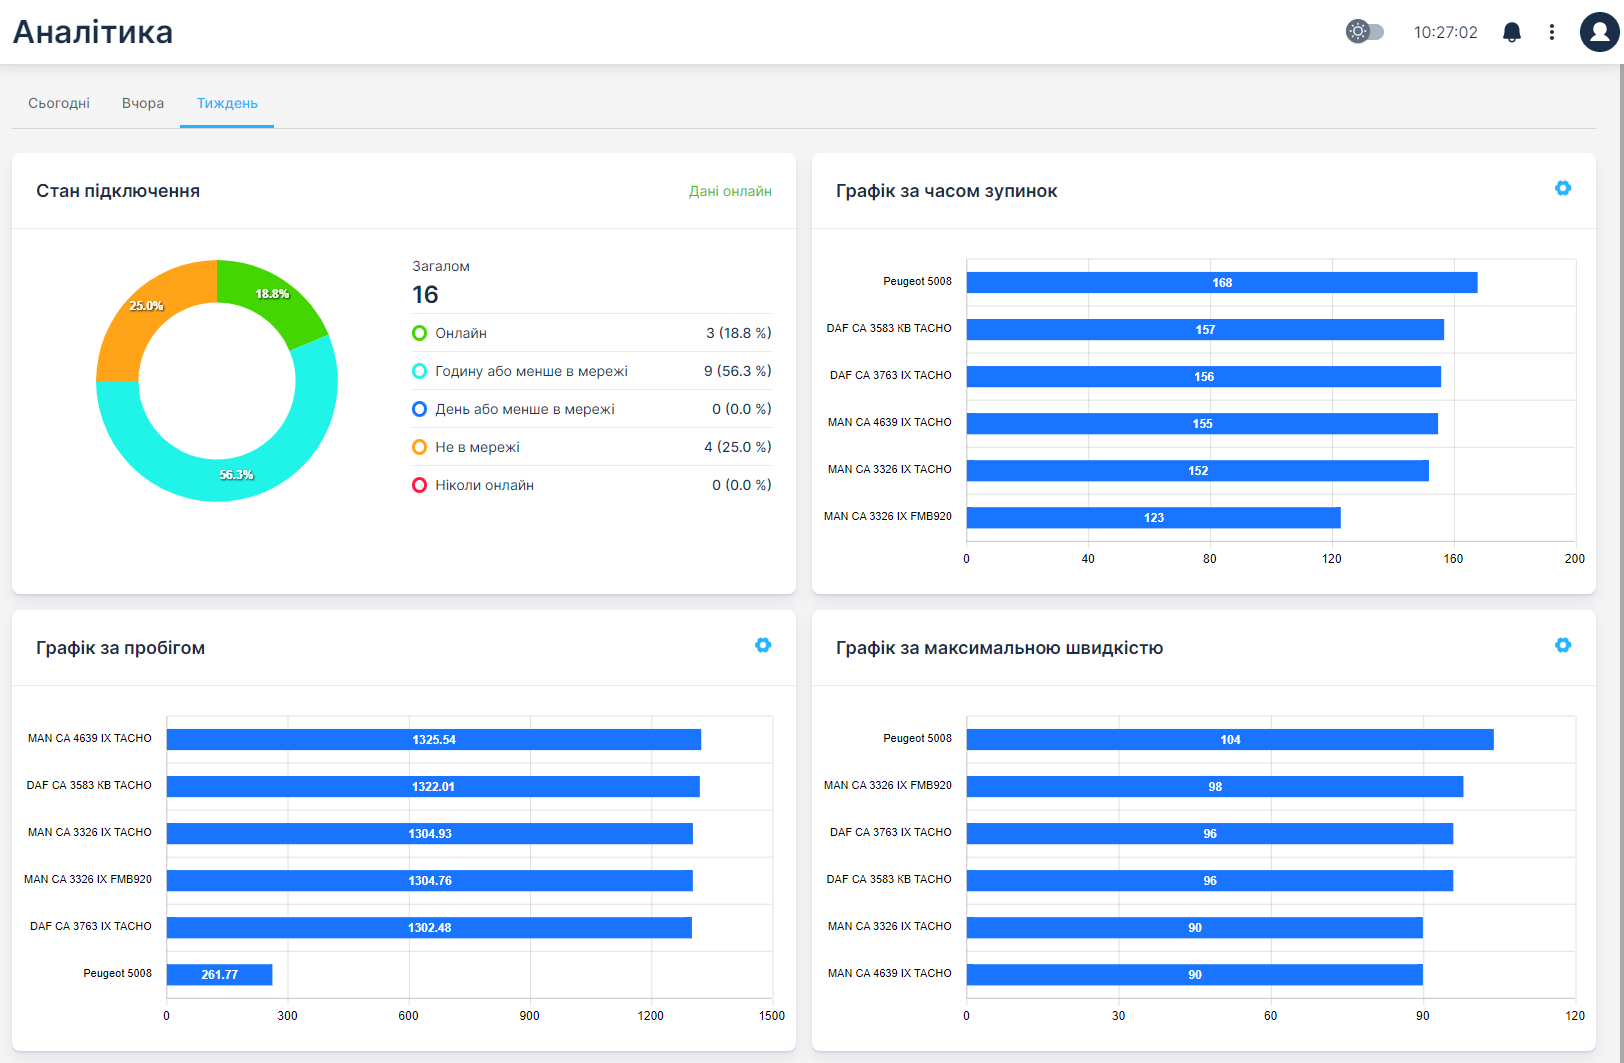Viewport: 1624px width, 1063px height.
Task: Click the Peugeot 5008 mileage bar 261.77
Action: (220, 975)
